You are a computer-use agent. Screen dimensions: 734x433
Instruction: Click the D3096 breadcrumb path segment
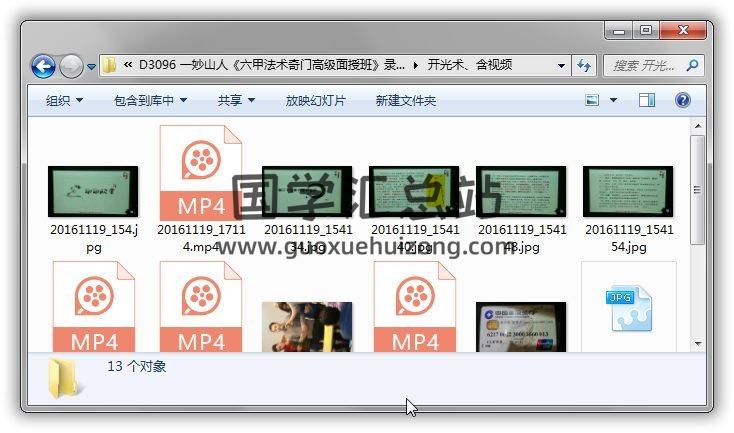[x=272, y=65]
